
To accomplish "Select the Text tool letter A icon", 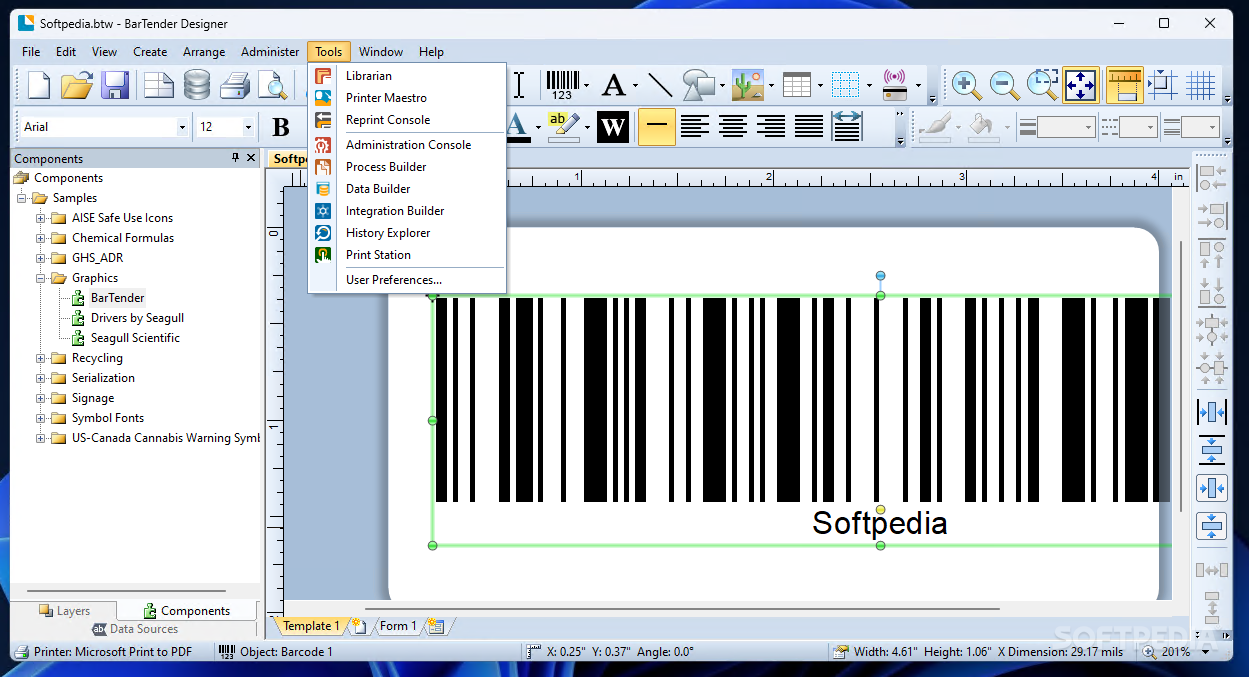I will (x=613, y=85).
